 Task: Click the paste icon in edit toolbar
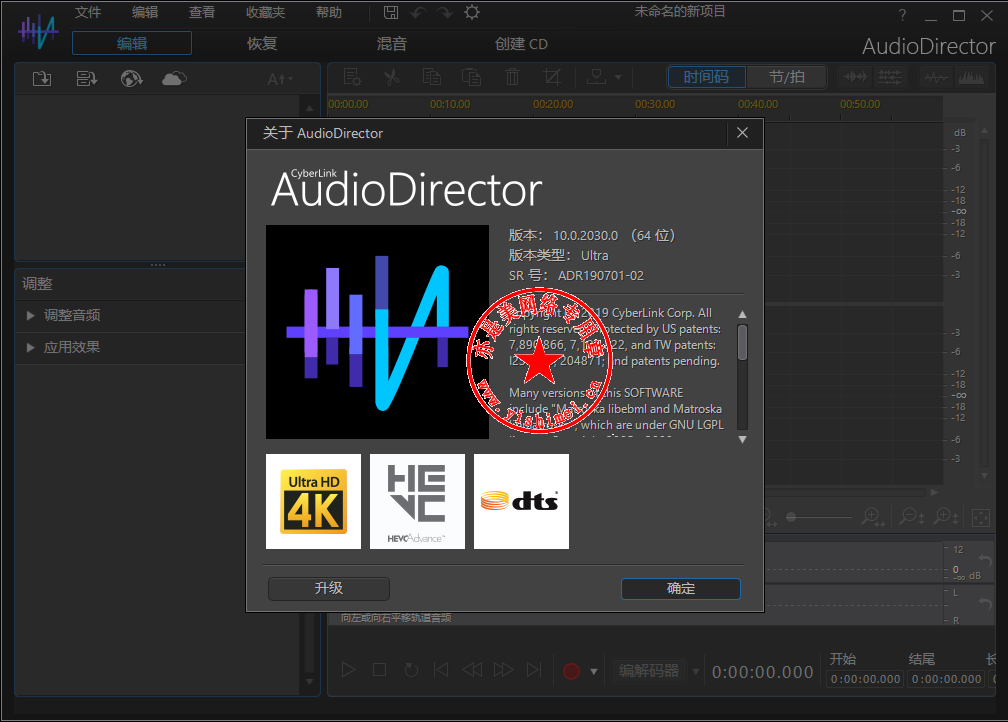[471, 77]
